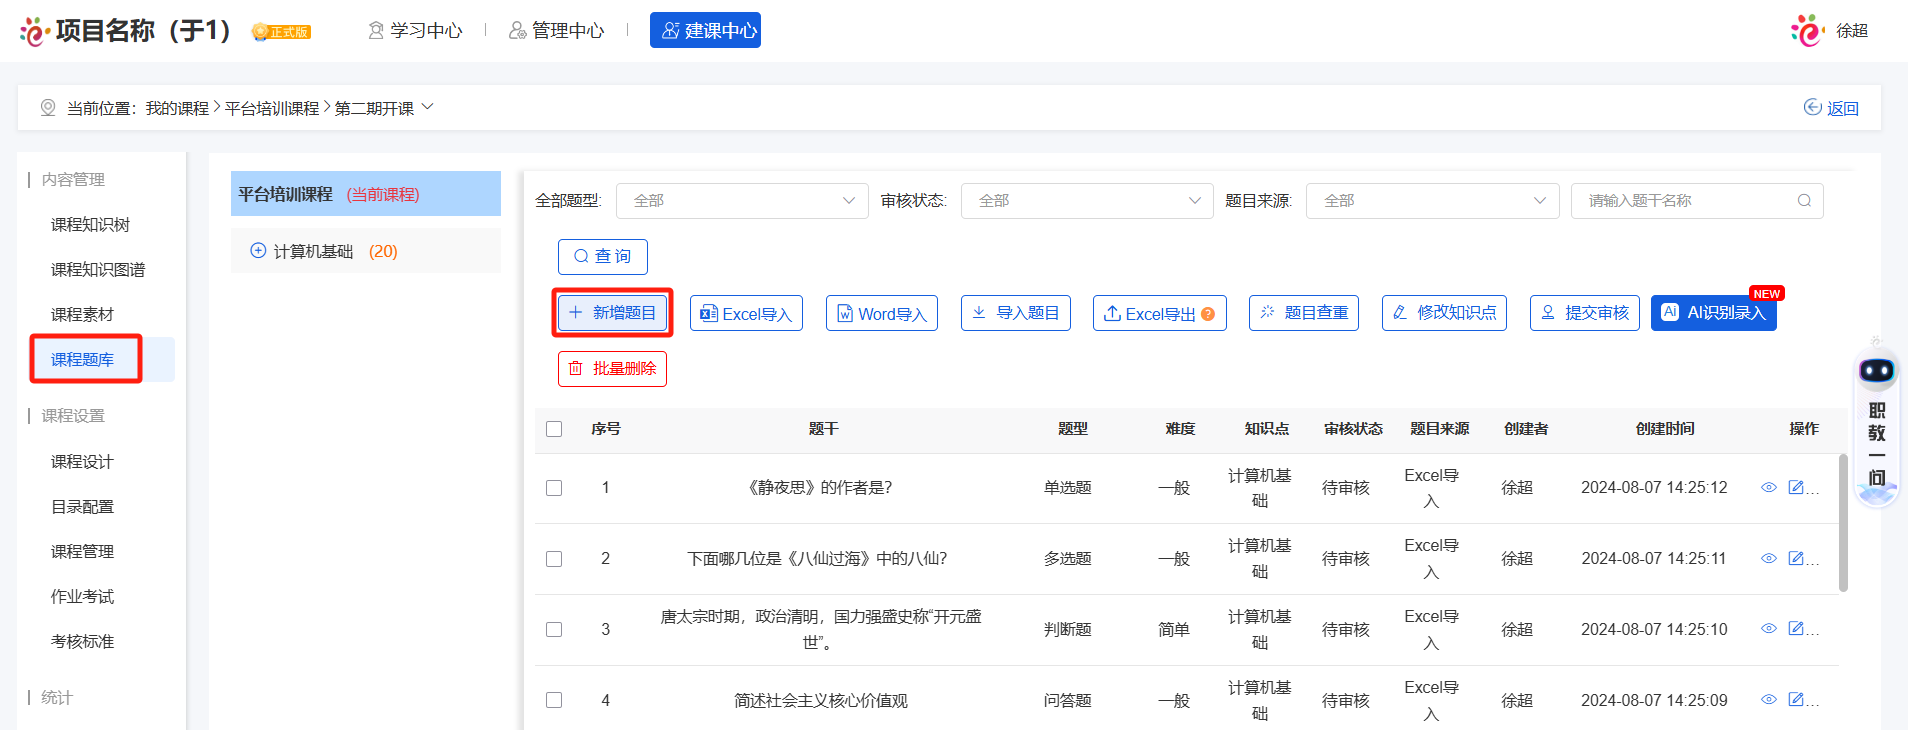The height and width of the screenshot is (730, 1908).
Task: Click the username 徐超
Action: pyautogui.click(x=1852, y=31)
